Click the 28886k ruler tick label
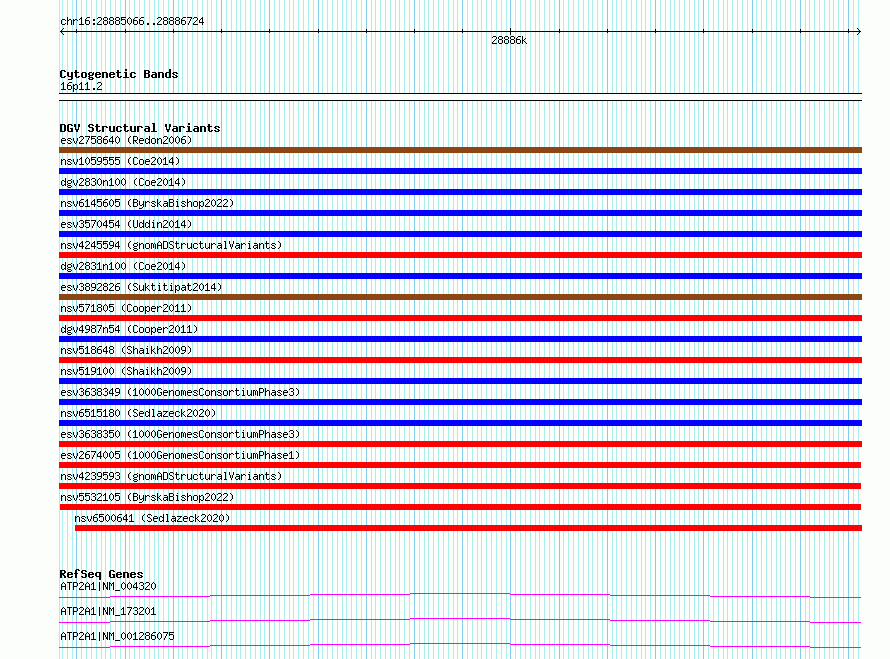 tap(509, 40)
